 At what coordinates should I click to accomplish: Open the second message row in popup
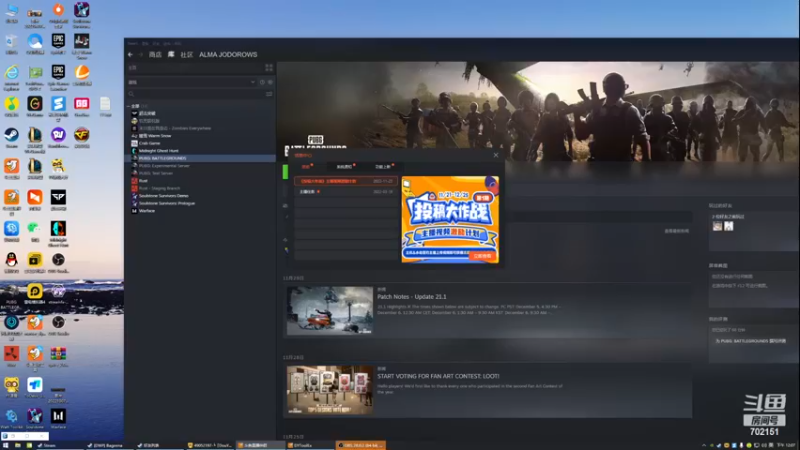tap(345, 192)
